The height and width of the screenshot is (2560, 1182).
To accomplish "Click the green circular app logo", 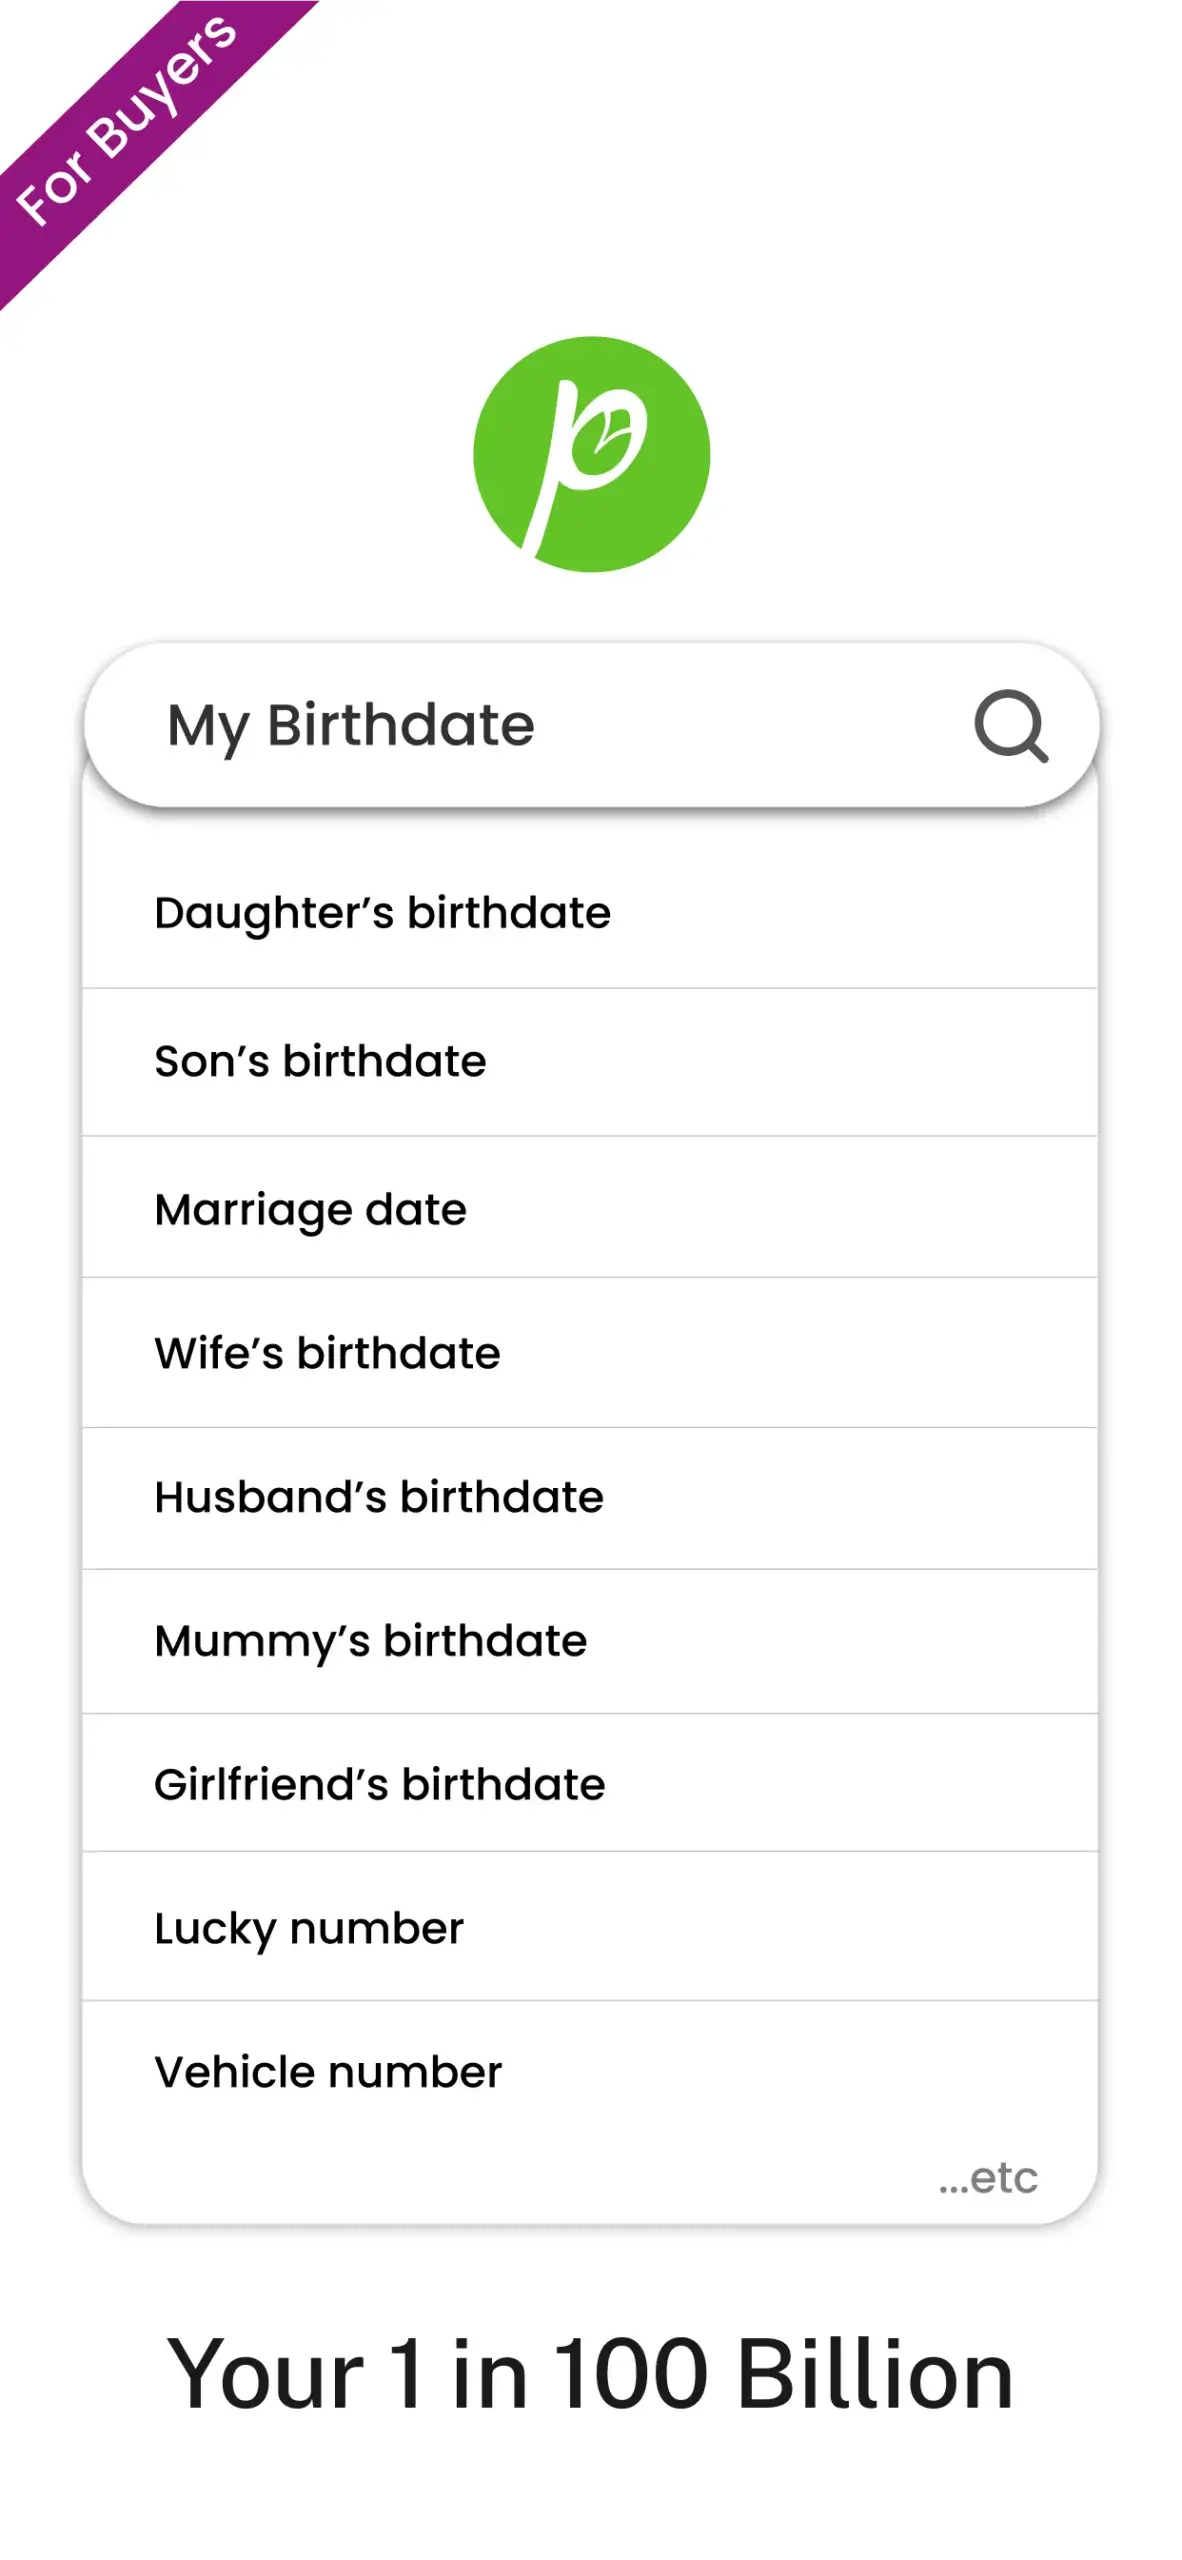I will (591, 454).
